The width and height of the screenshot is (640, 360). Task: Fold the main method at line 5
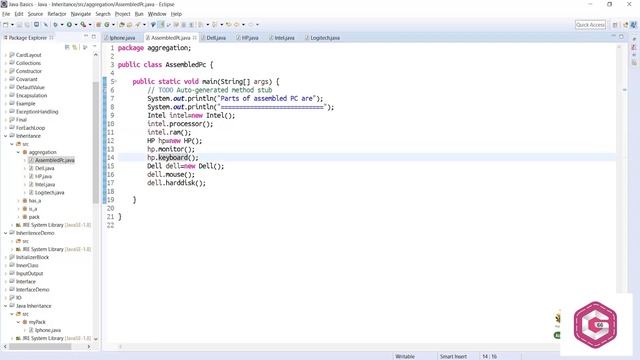(116, 81)
